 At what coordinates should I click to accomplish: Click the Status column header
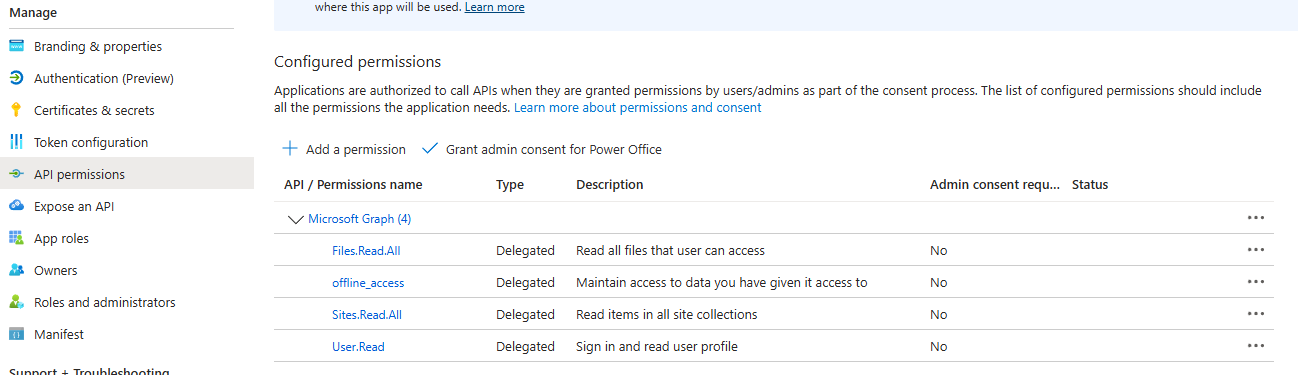(x=1090, y=184)
